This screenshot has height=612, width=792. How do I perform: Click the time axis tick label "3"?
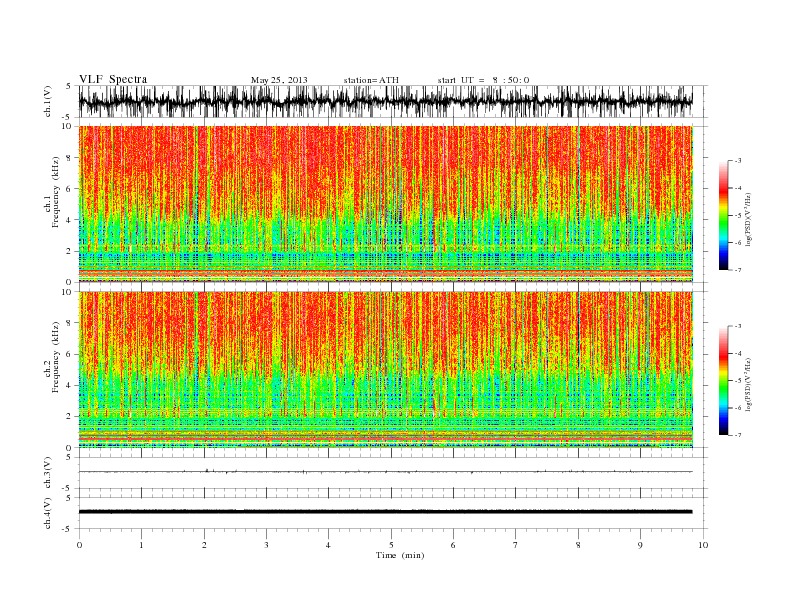pyautogui.click(x=266, y=545)
